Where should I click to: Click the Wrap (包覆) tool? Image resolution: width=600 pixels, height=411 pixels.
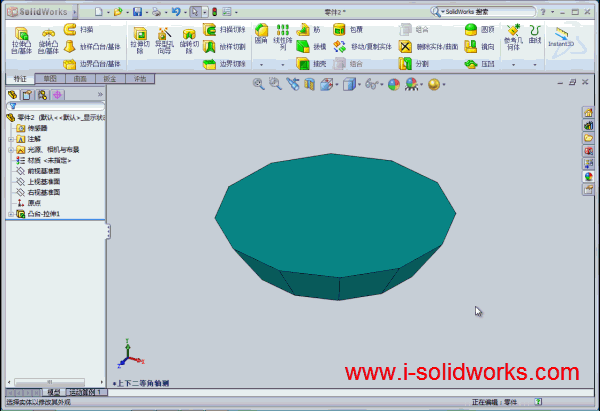(x=348, y=29)
